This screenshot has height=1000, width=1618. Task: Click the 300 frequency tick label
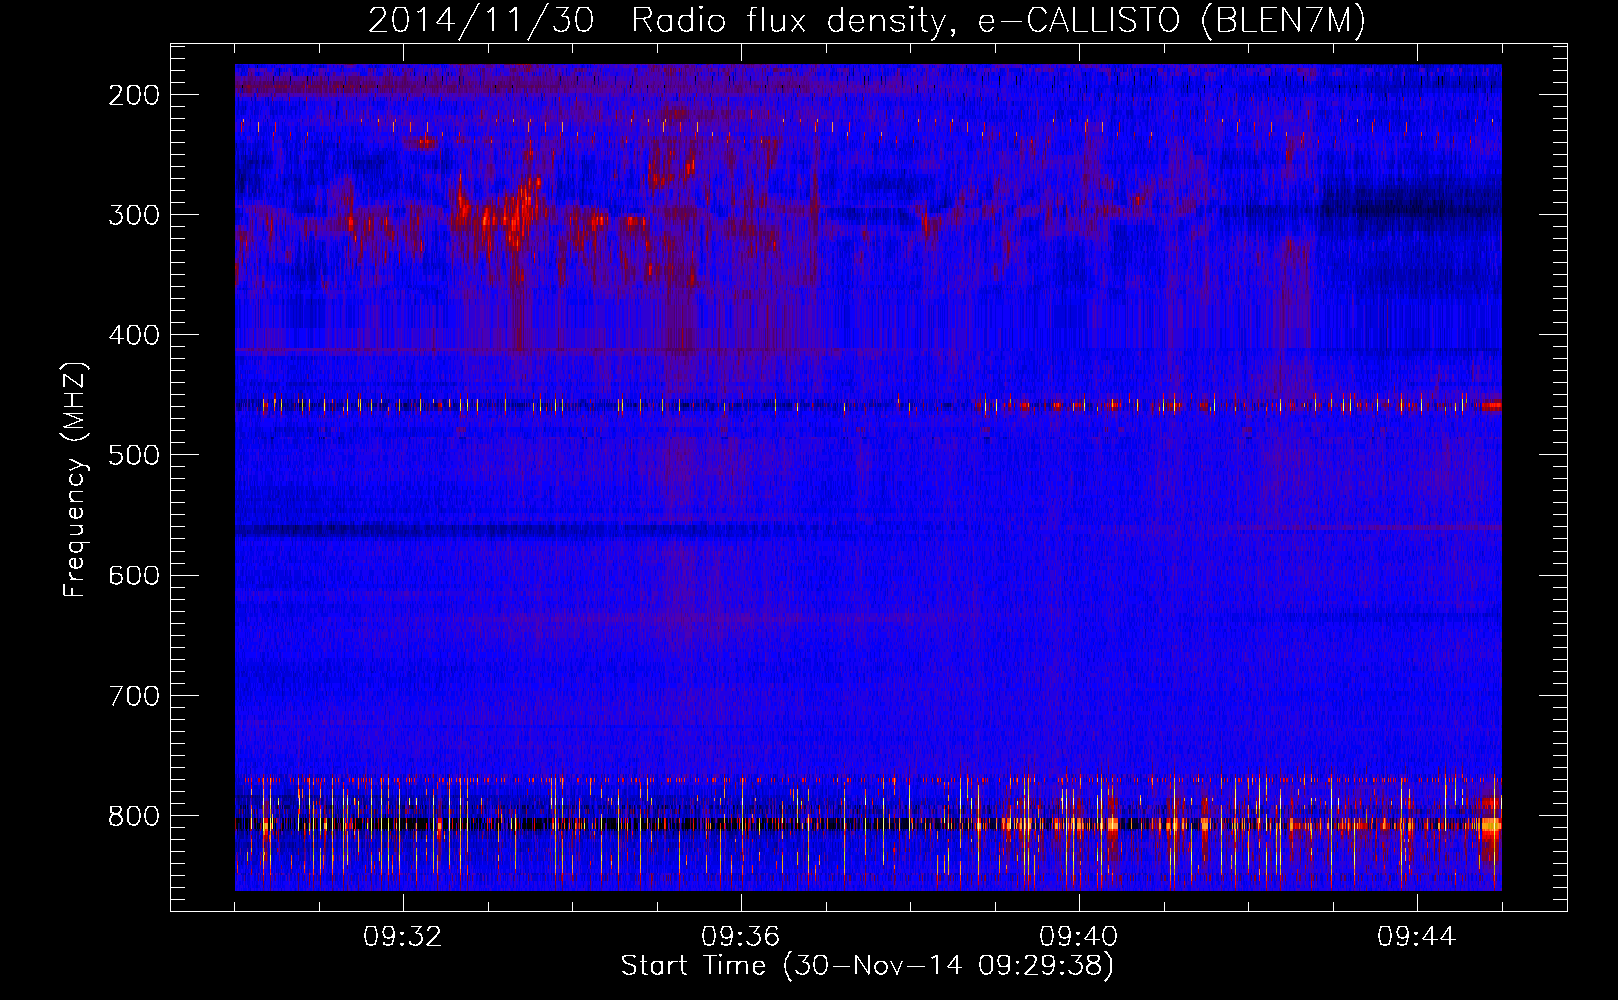point(134,215)
